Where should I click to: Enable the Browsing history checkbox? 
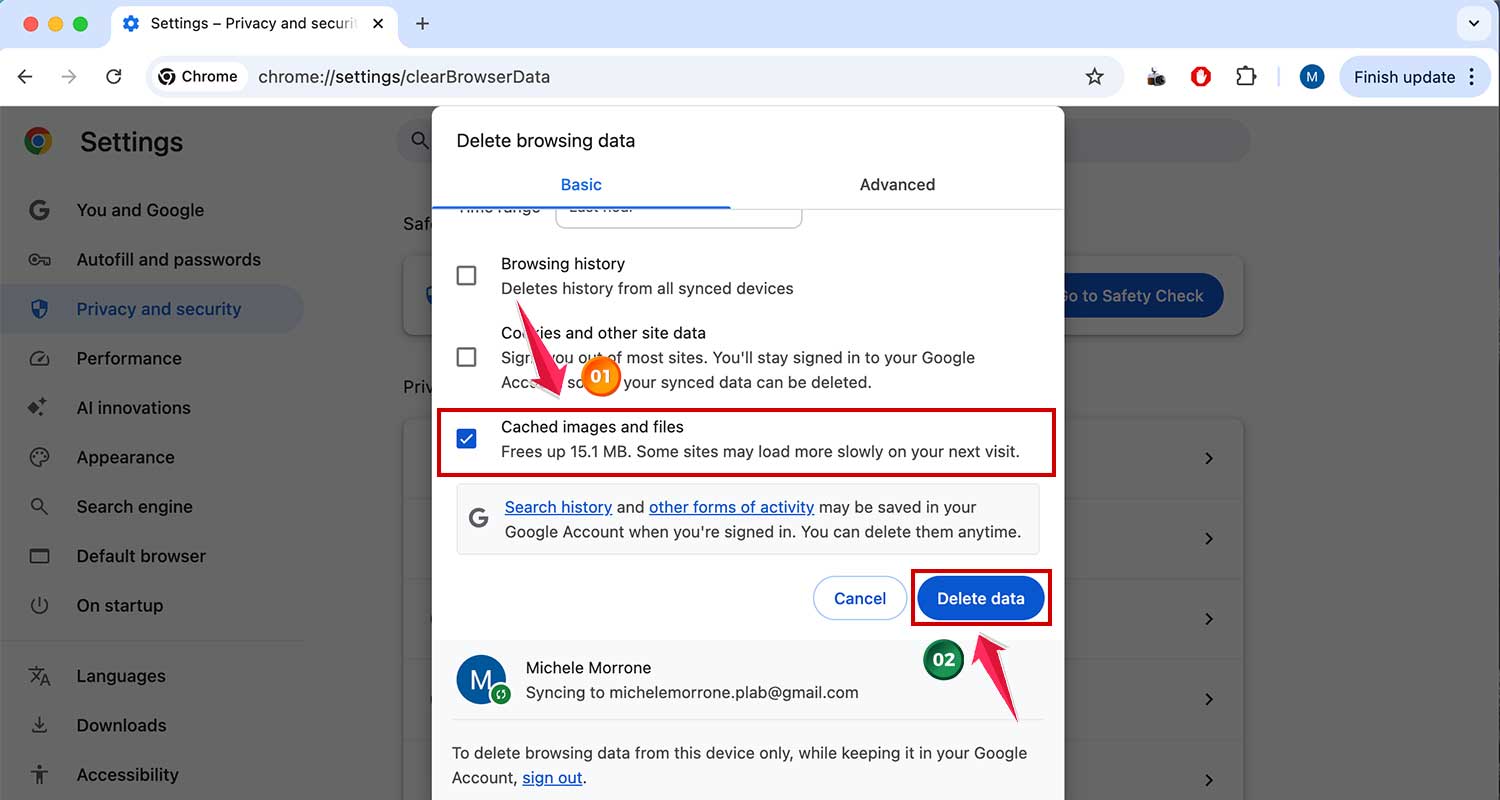point(466,275)
